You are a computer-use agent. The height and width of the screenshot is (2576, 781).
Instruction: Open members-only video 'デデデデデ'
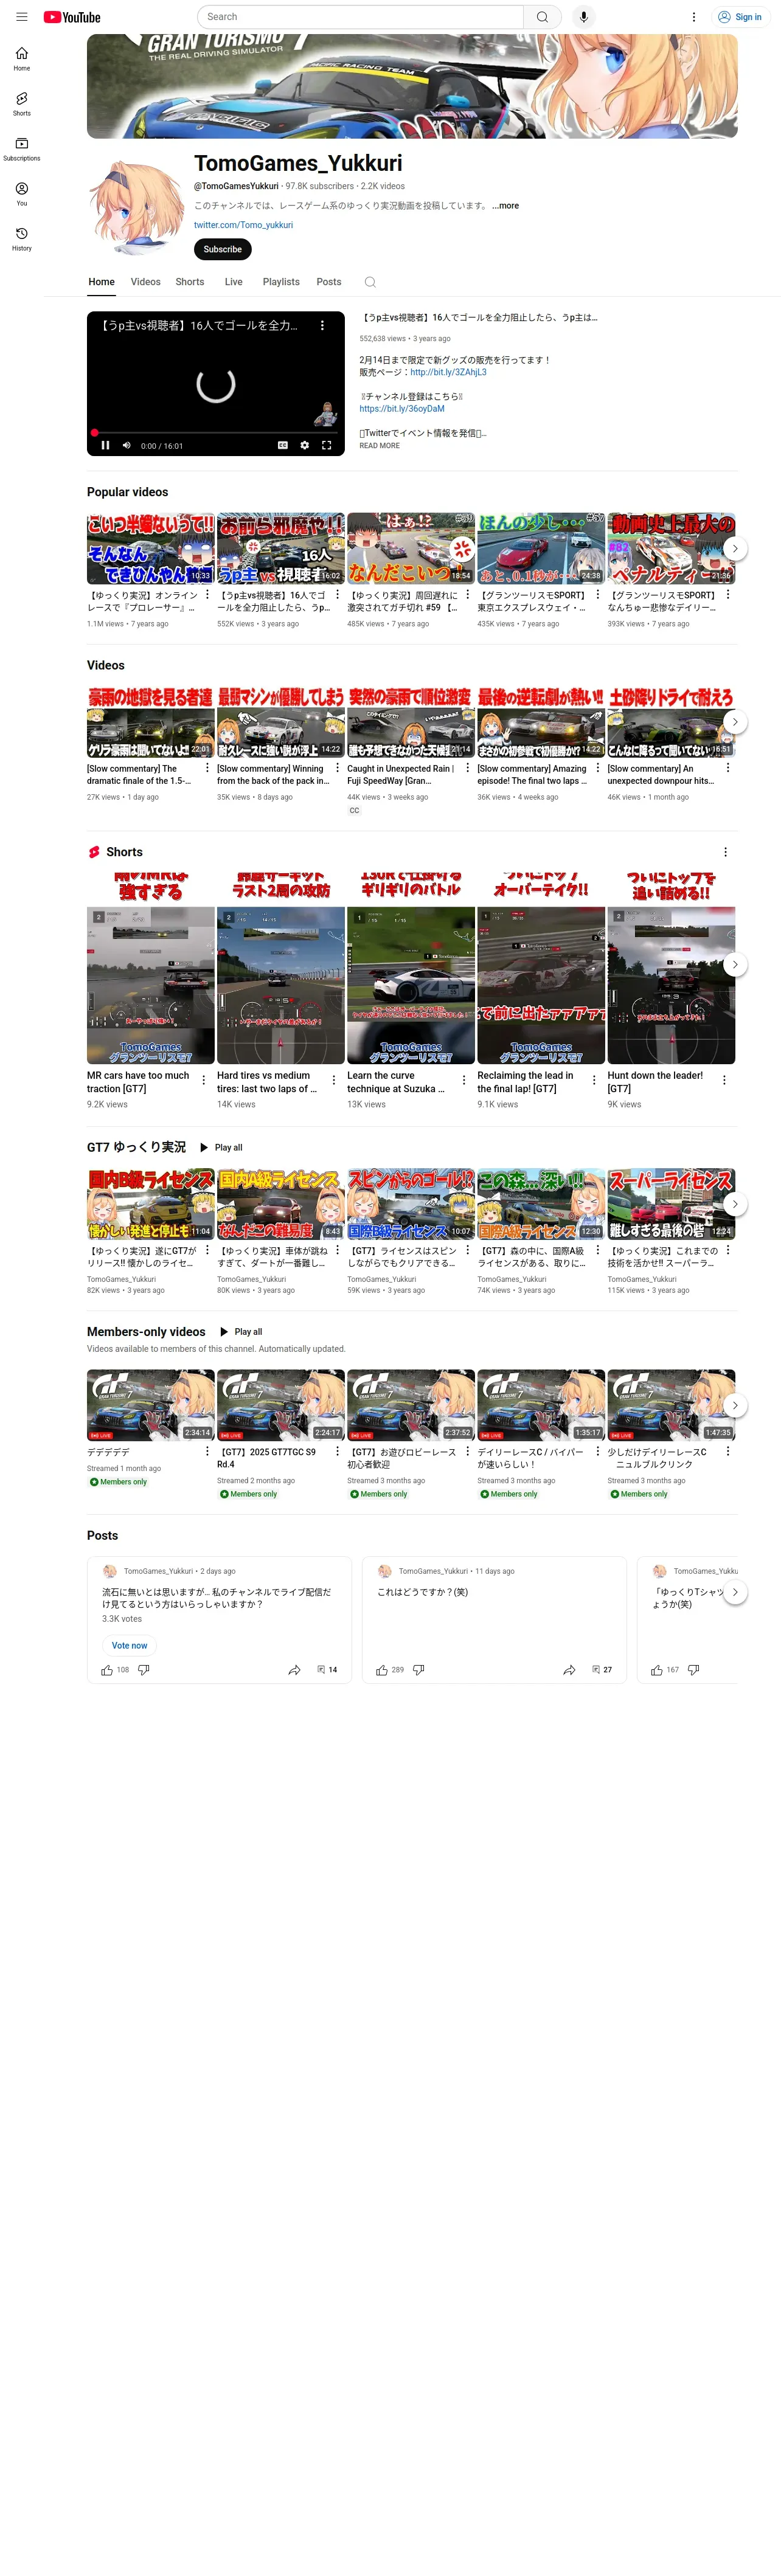pos(151,1405)
